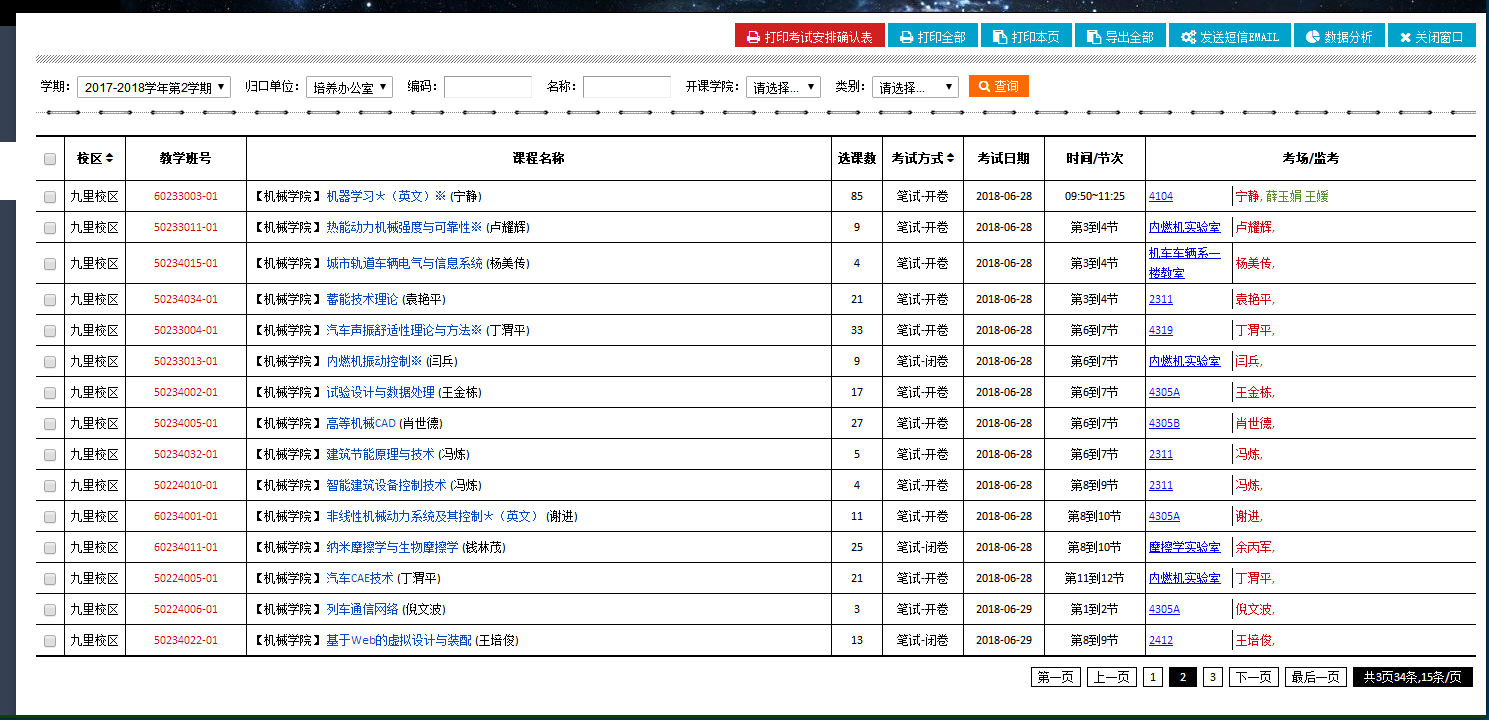Expand the 归口单位 dropdown
The width and height of the screenshot is (1489, 720).
pos(349,88)
